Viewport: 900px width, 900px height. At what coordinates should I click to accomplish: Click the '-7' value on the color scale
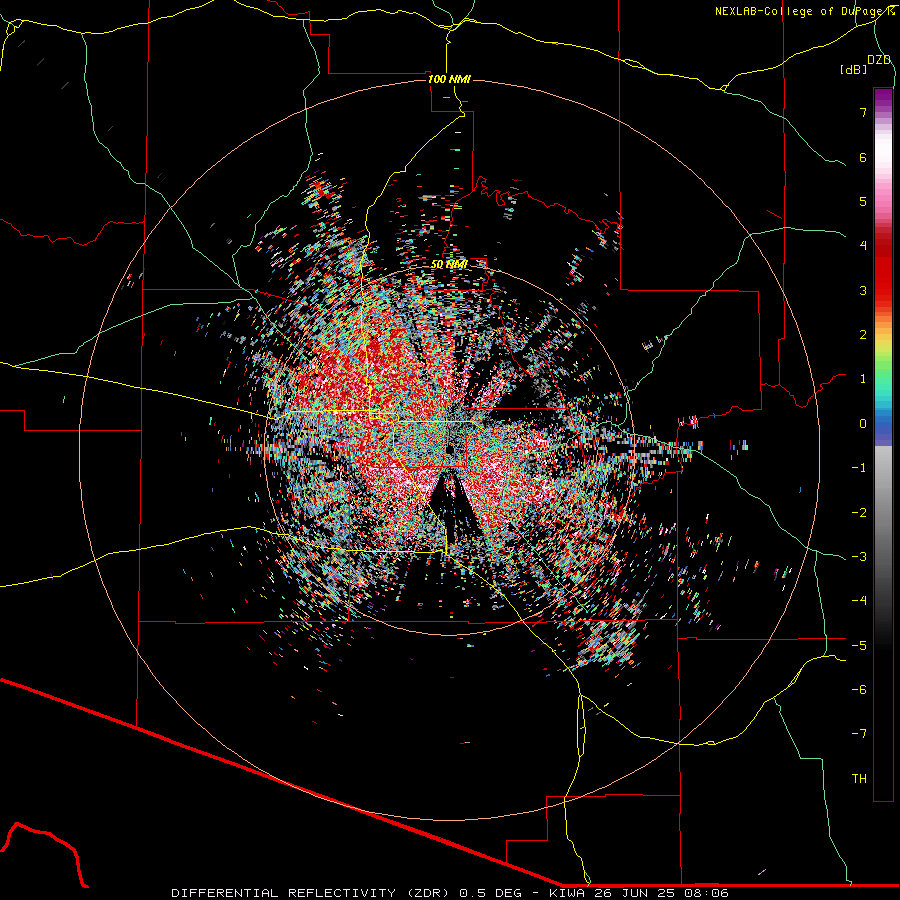pos(859,734)
